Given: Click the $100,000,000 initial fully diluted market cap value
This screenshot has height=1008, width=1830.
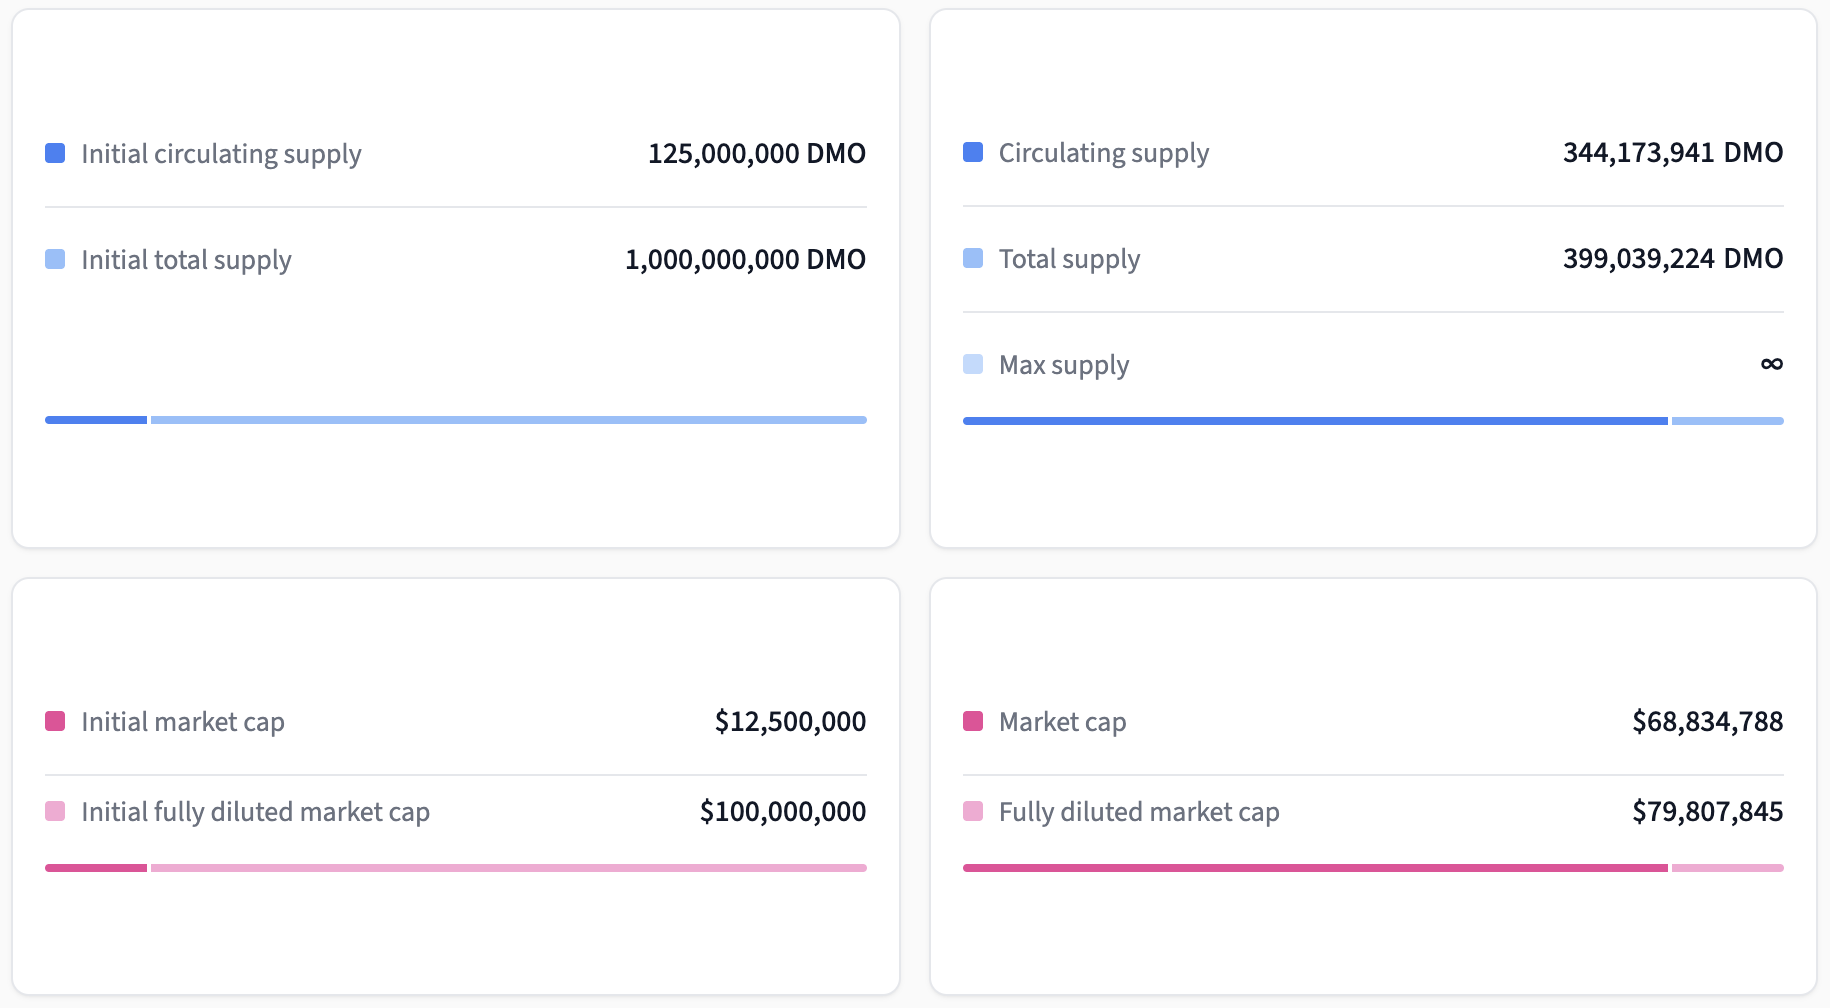Looking at the screenshot, I should (x=783, y=811).
